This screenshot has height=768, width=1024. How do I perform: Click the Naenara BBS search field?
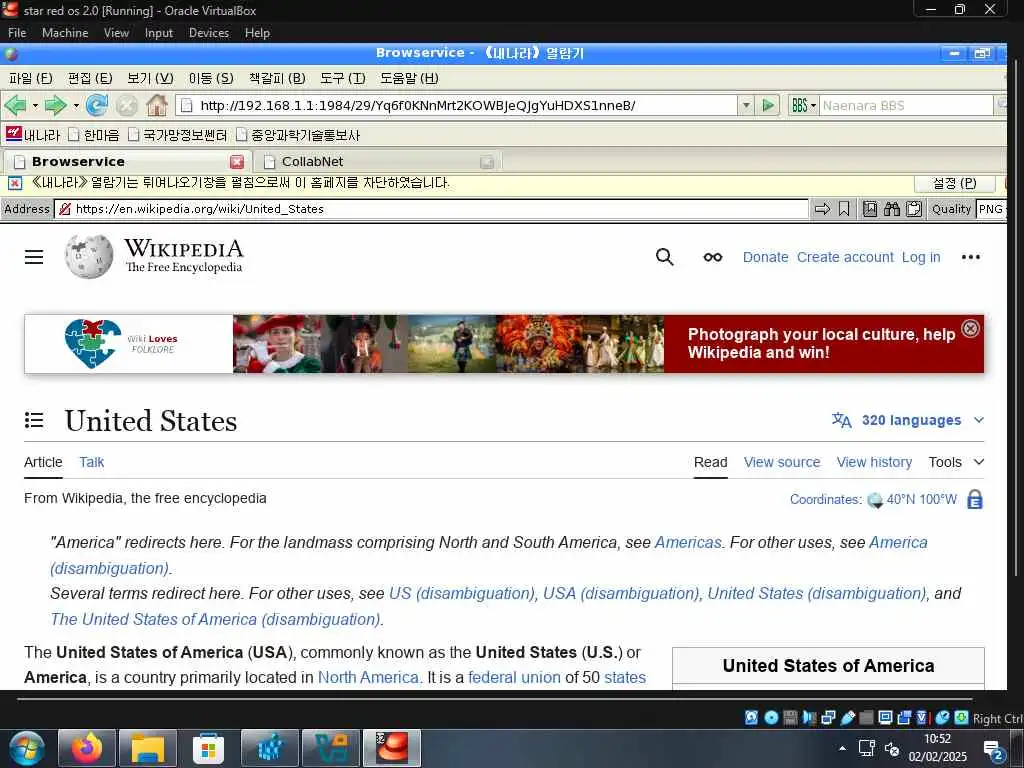pyautogui.click(x=906, y=105)
